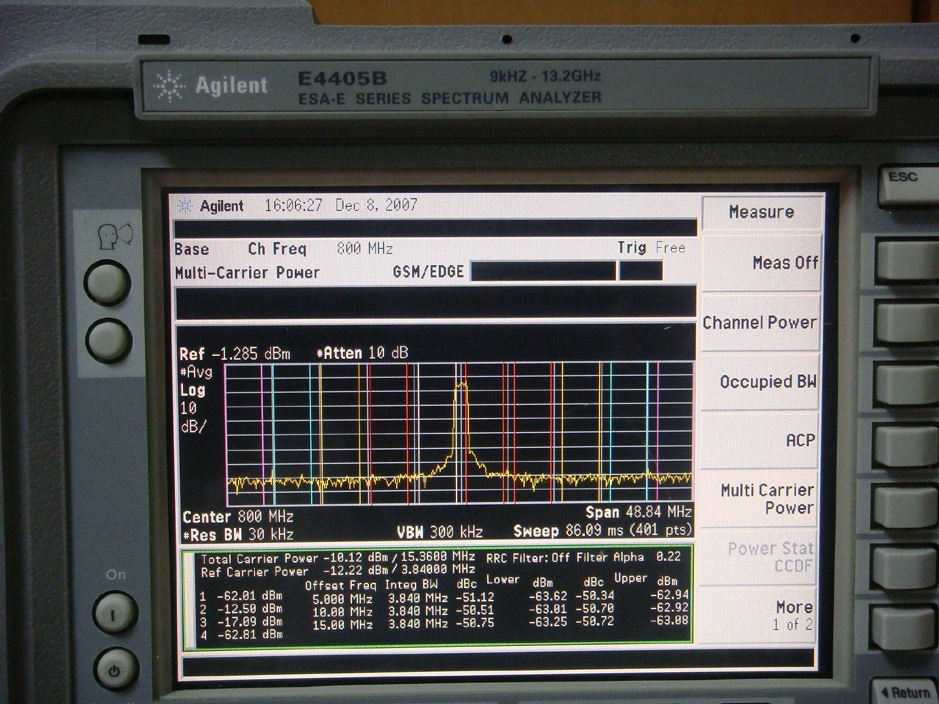Choose the Multi Carrier Power softkey label

(767, 499)
